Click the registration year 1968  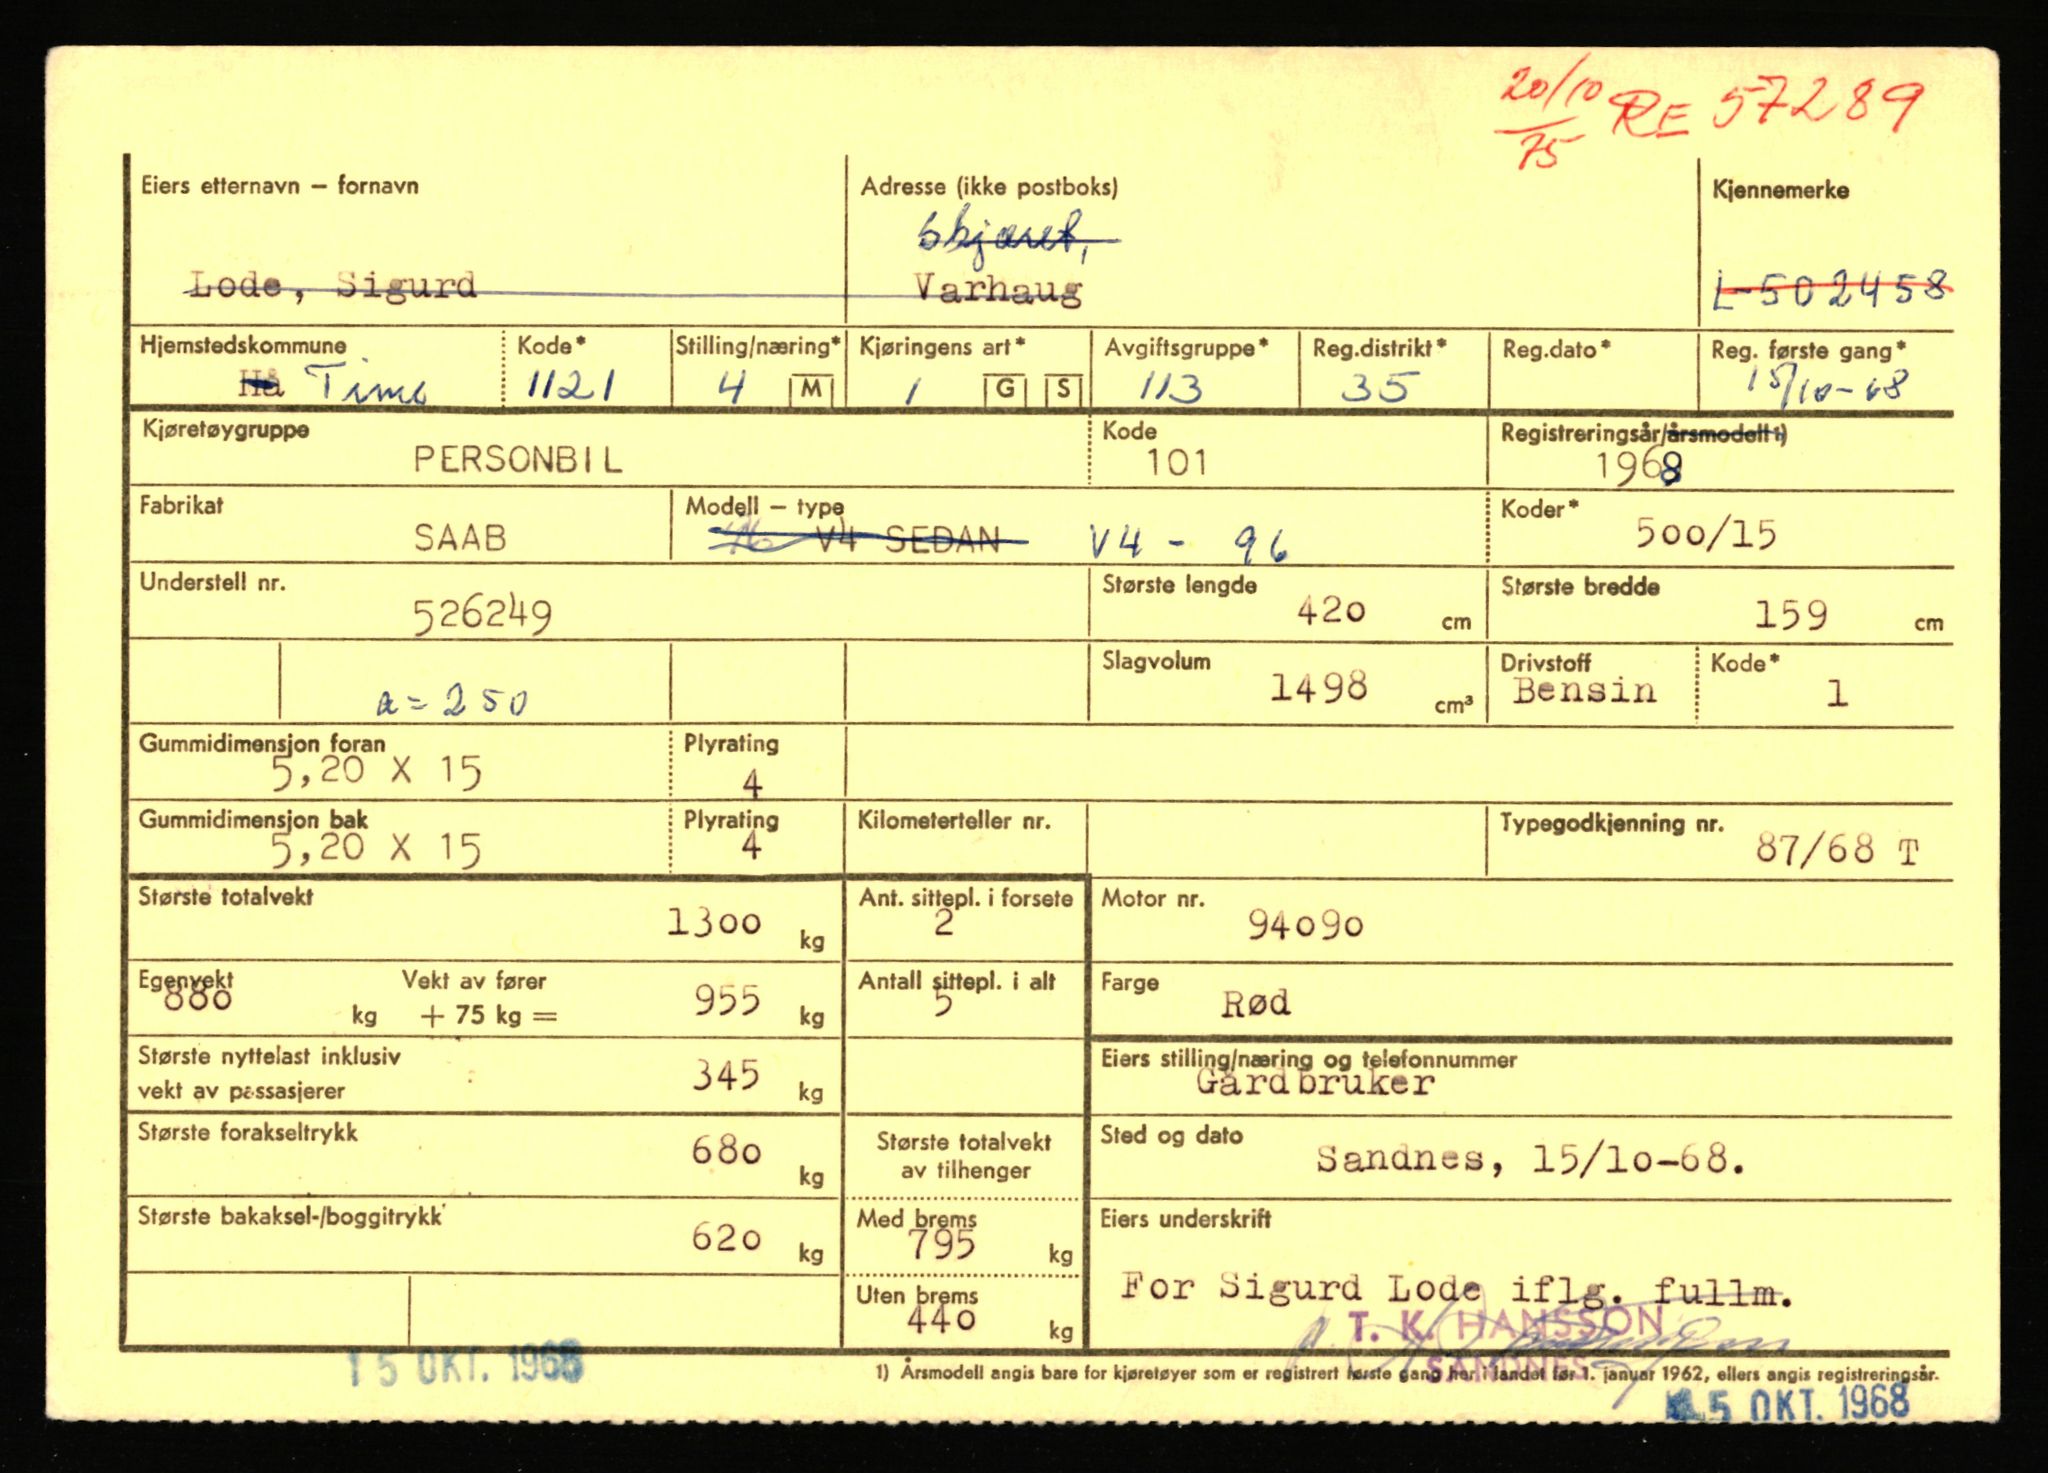[x=1638, y=466]
